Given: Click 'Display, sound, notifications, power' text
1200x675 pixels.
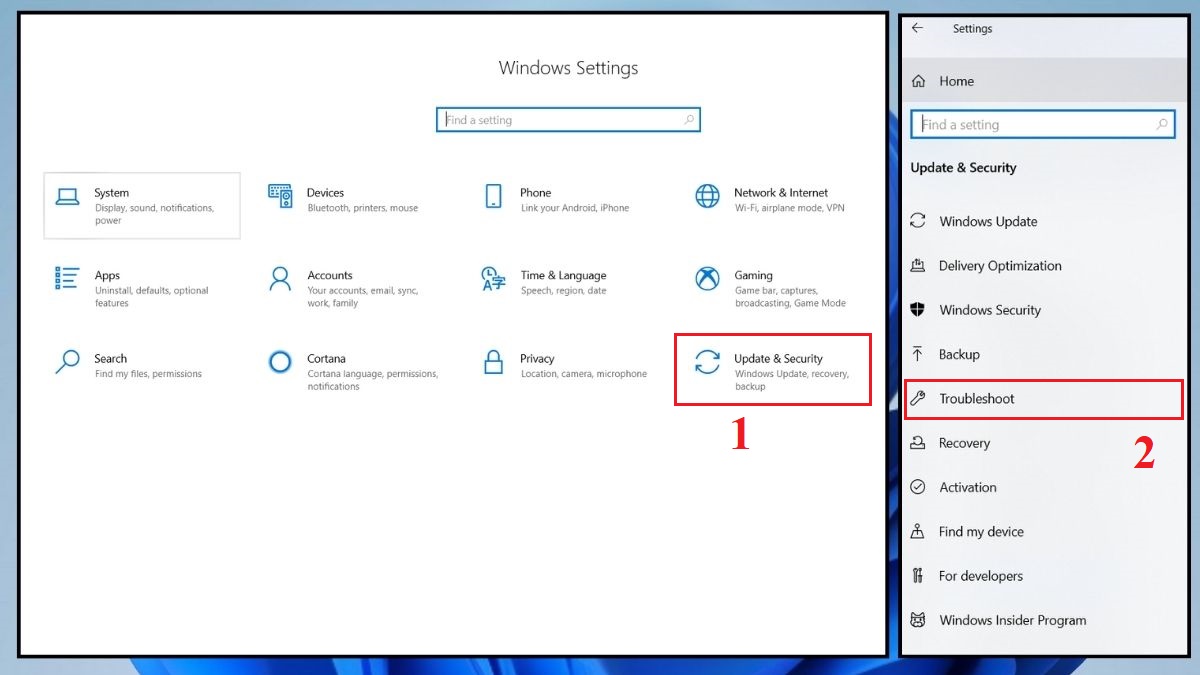Looking at the screenshot, I should tap(155, 214).
